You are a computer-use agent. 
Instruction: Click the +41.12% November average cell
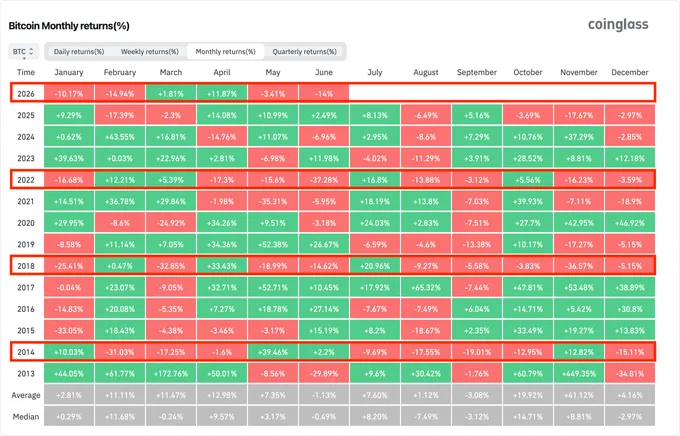(579, 395)
